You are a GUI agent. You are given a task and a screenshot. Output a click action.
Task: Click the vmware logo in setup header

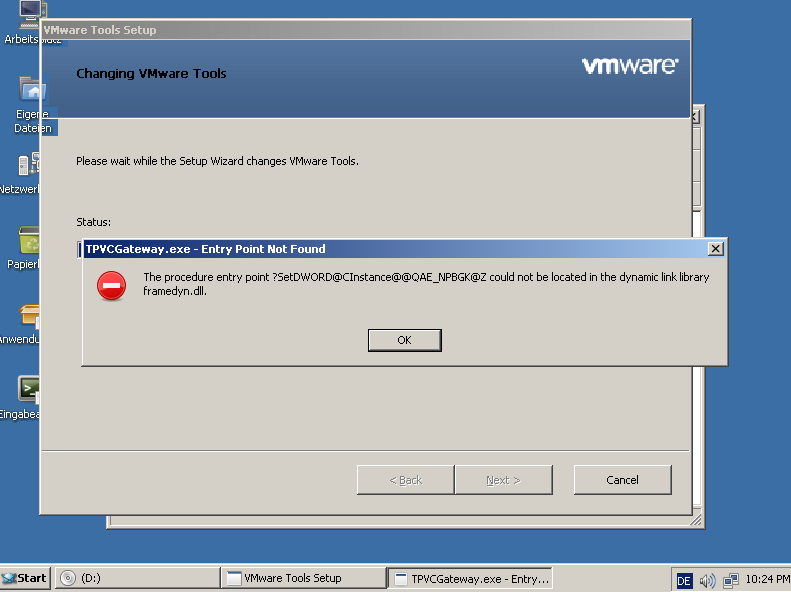[630, 66]
